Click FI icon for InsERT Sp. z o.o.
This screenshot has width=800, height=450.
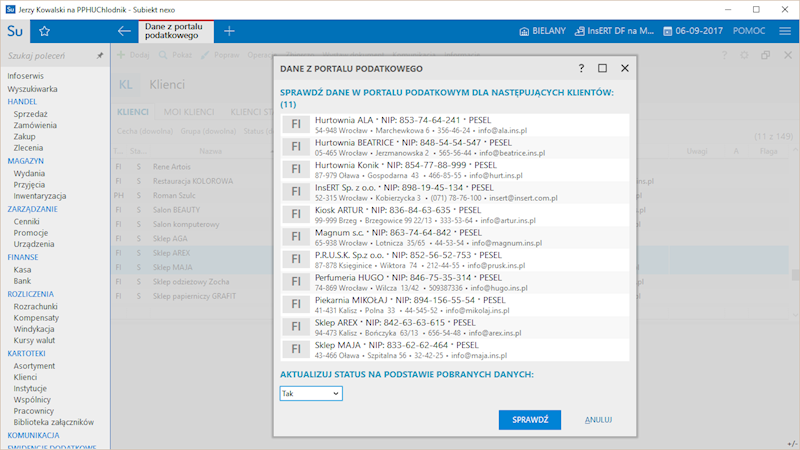click(296, 192)
